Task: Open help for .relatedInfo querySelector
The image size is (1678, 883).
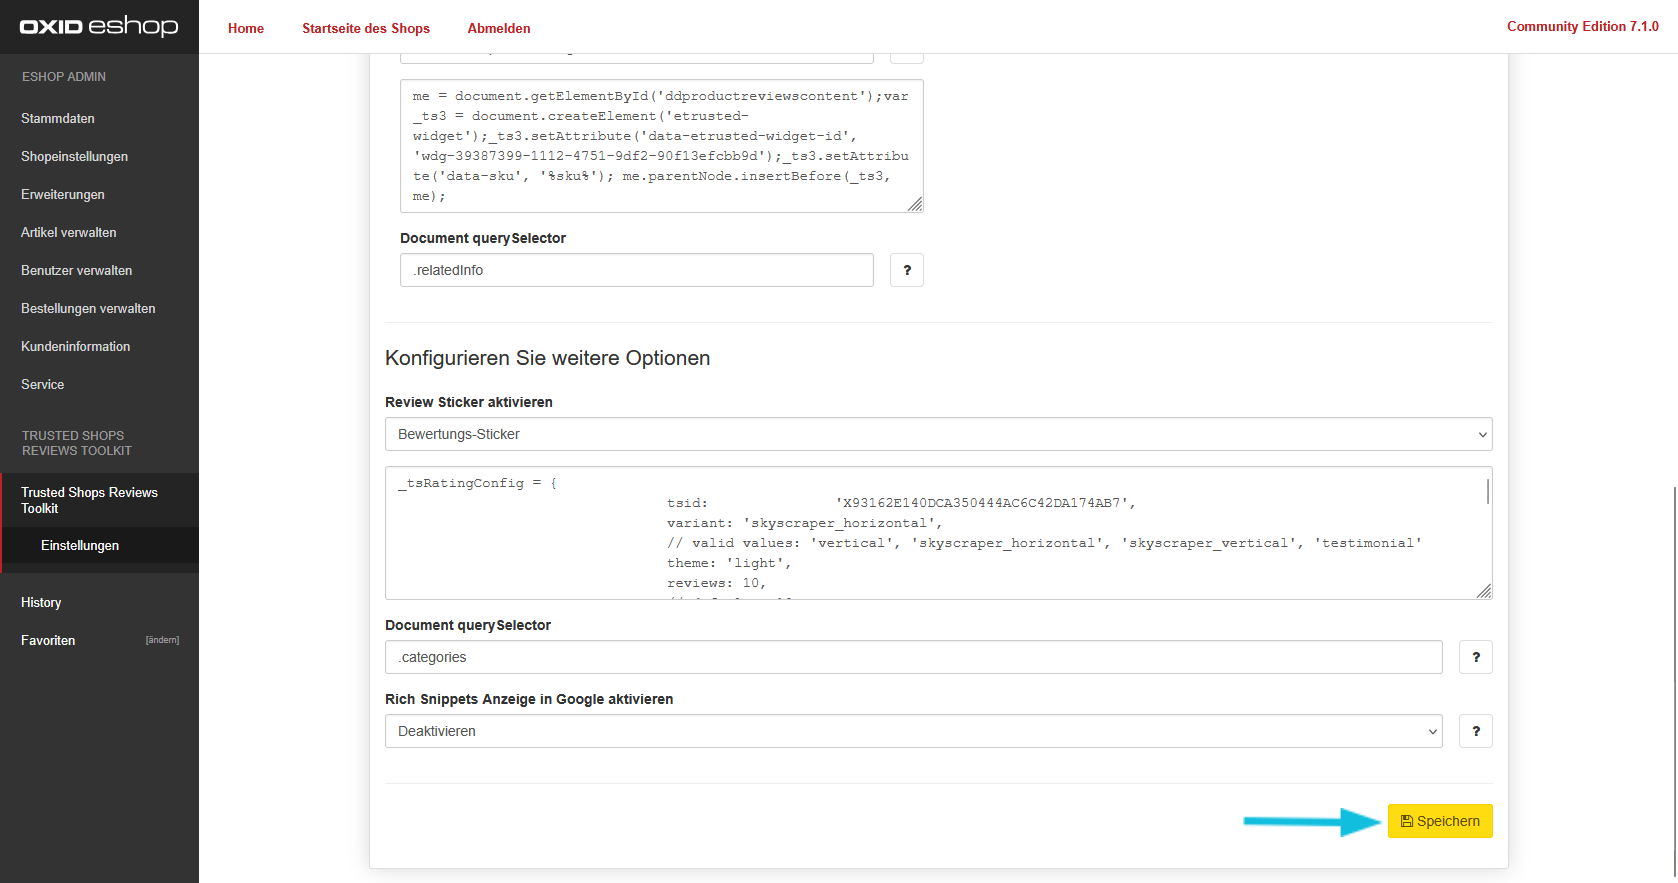Action: pyautogui.click(x=907, y=270)
